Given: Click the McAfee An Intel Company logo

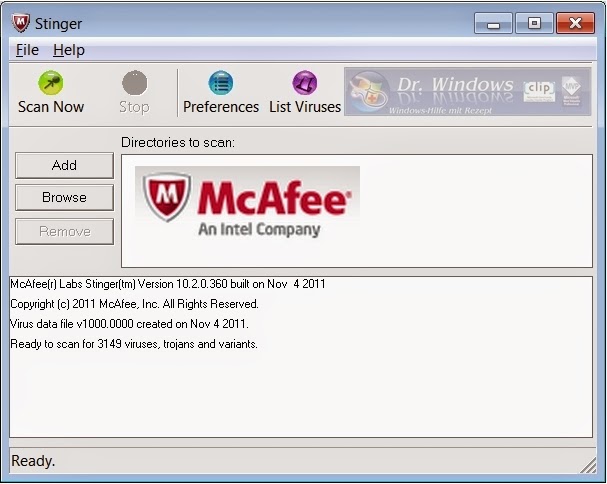Looking at the screenshot, I should [247, 203].
